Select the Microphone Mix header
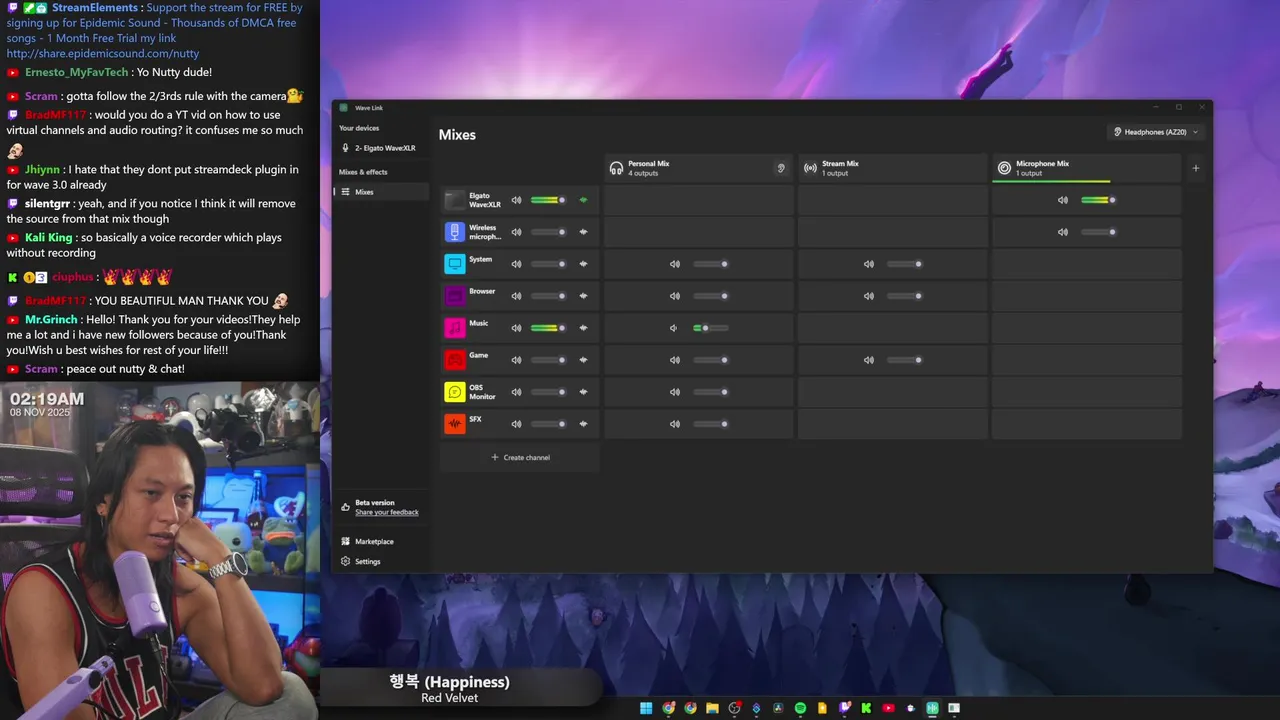The height and width of the screenshot is (720, 1280). pos(1087,168)
